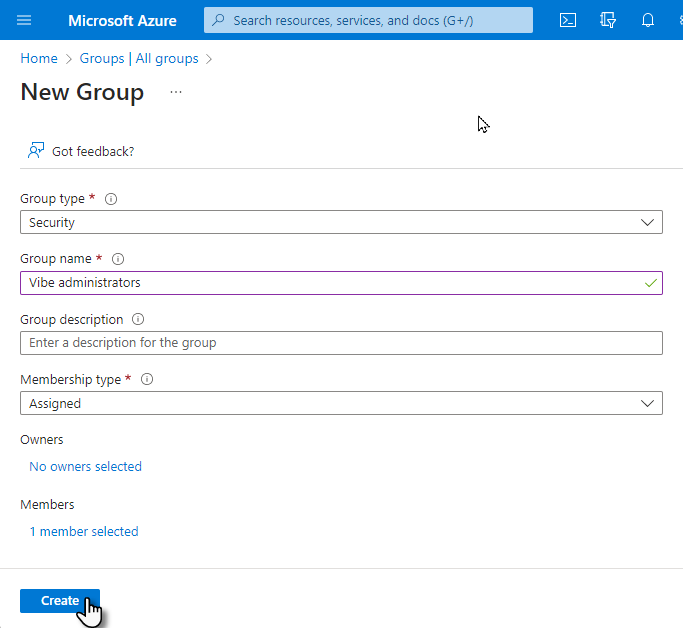Show info tooltip for Group description

pyautogui.click(x=138, y=319)
